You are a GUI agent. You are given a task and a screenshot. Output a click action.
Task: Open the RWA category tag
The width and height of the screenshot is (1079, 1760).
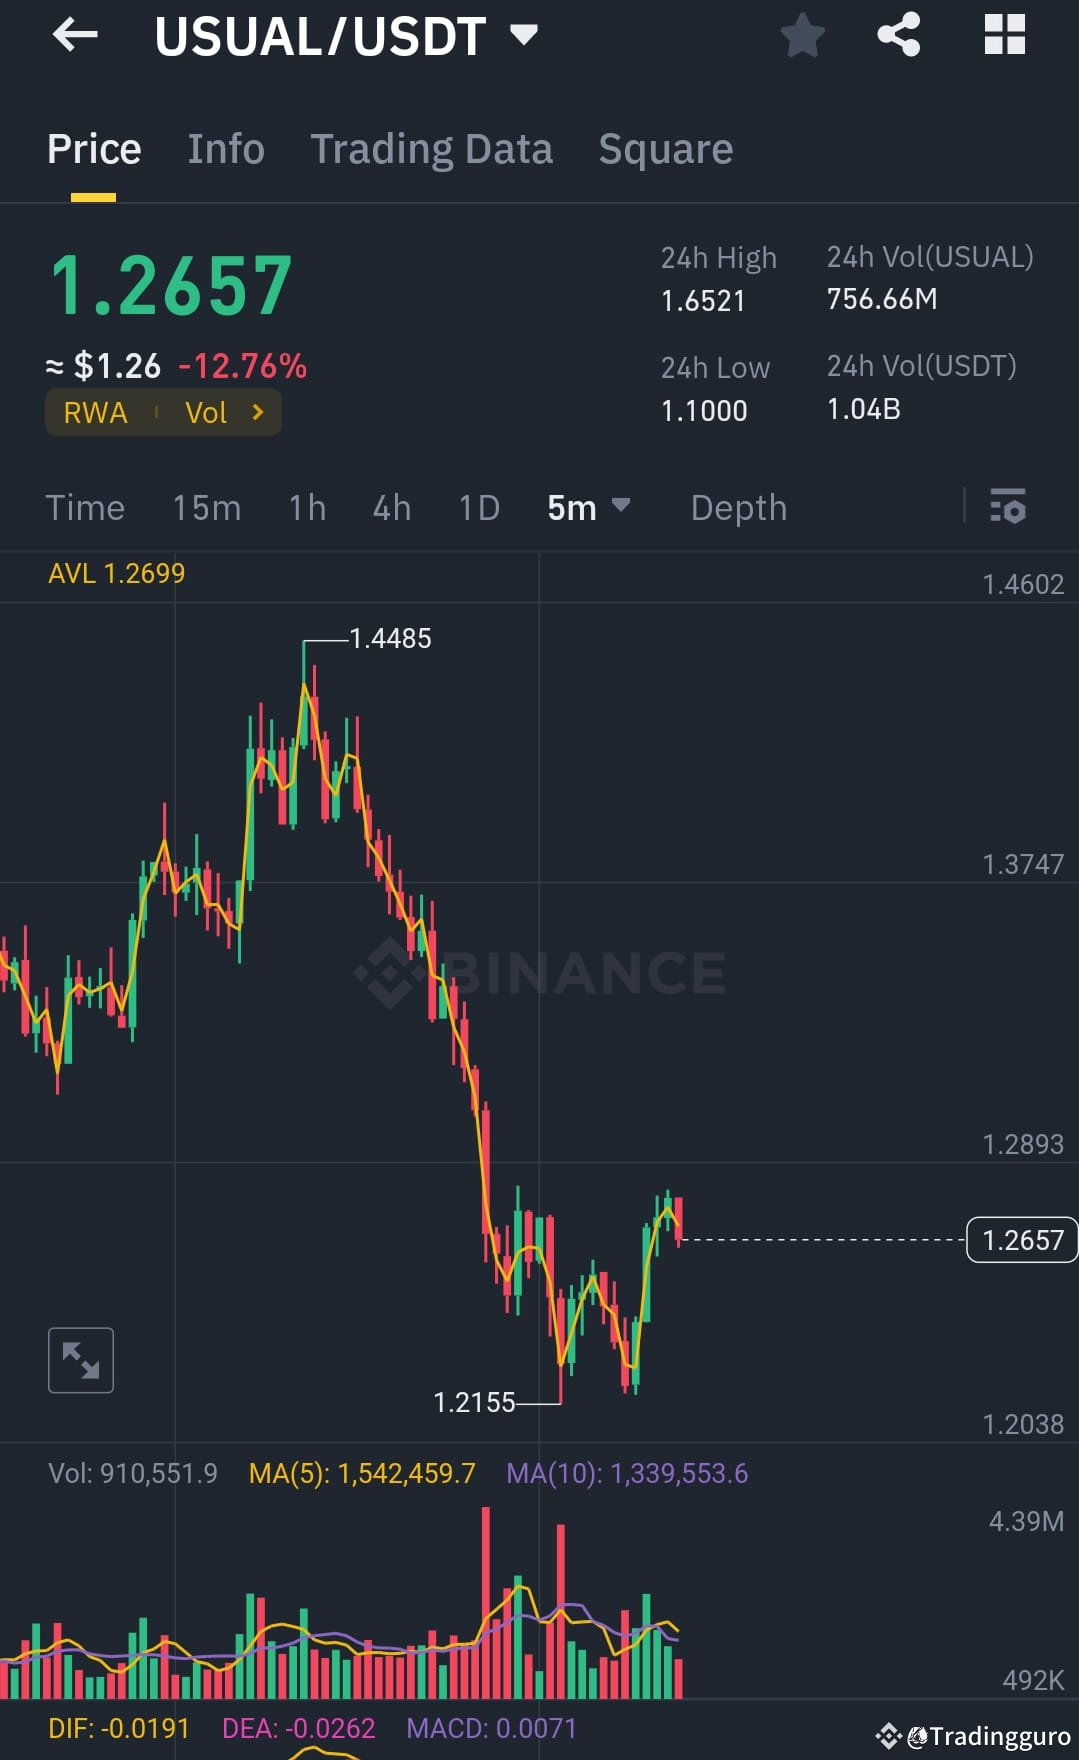pyautogui.click(x=95, y=412)
